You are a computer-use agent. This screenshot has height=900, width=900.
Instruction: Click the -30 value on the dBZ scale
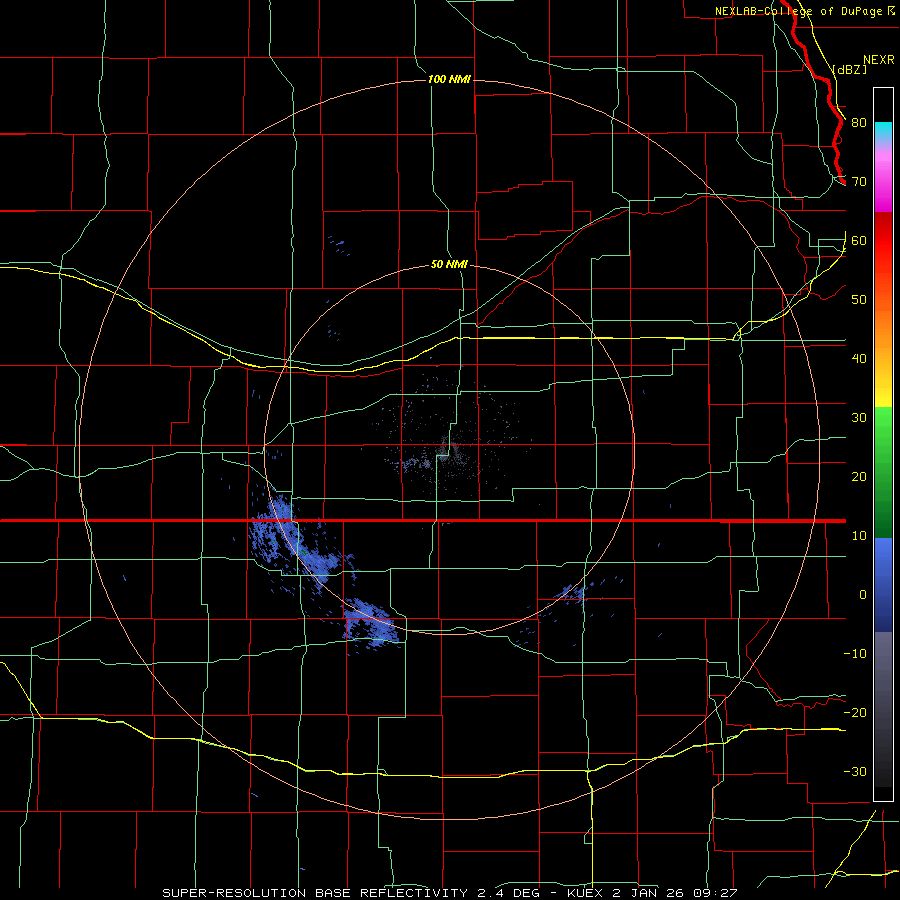[x=855, y=772]
